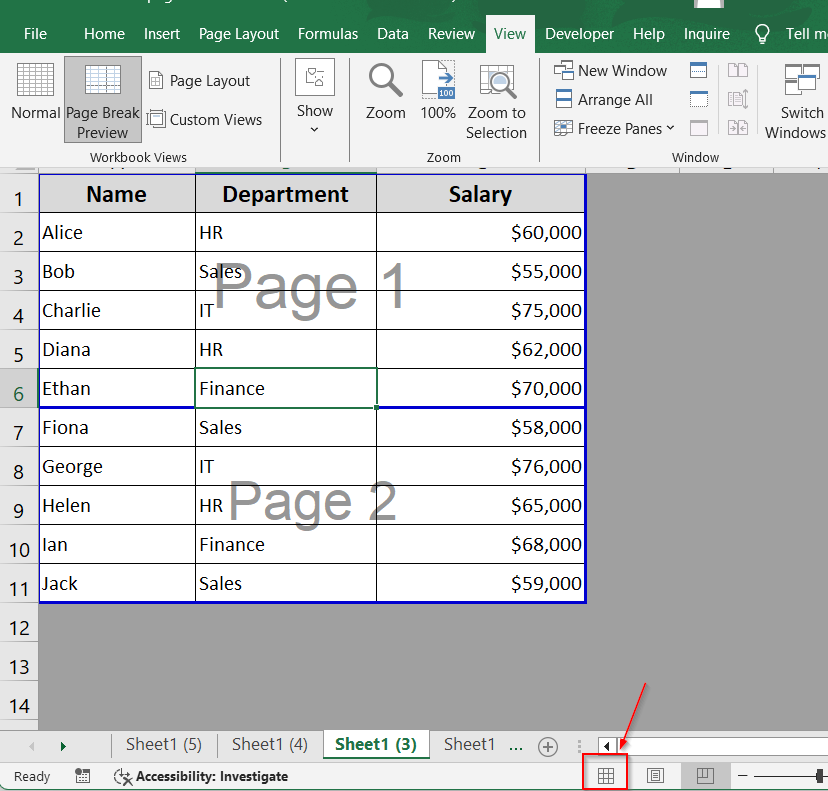Click Page Break Preview status bar icon
This screenshot has height=791, width=828.
[x=705, y=776]
